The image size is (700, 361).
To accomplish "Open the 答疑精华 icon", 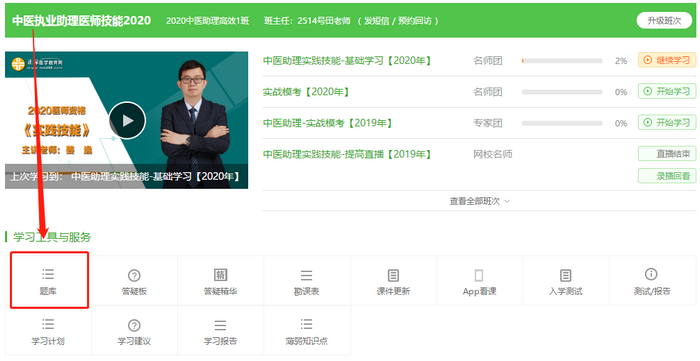I will point(221,274).
